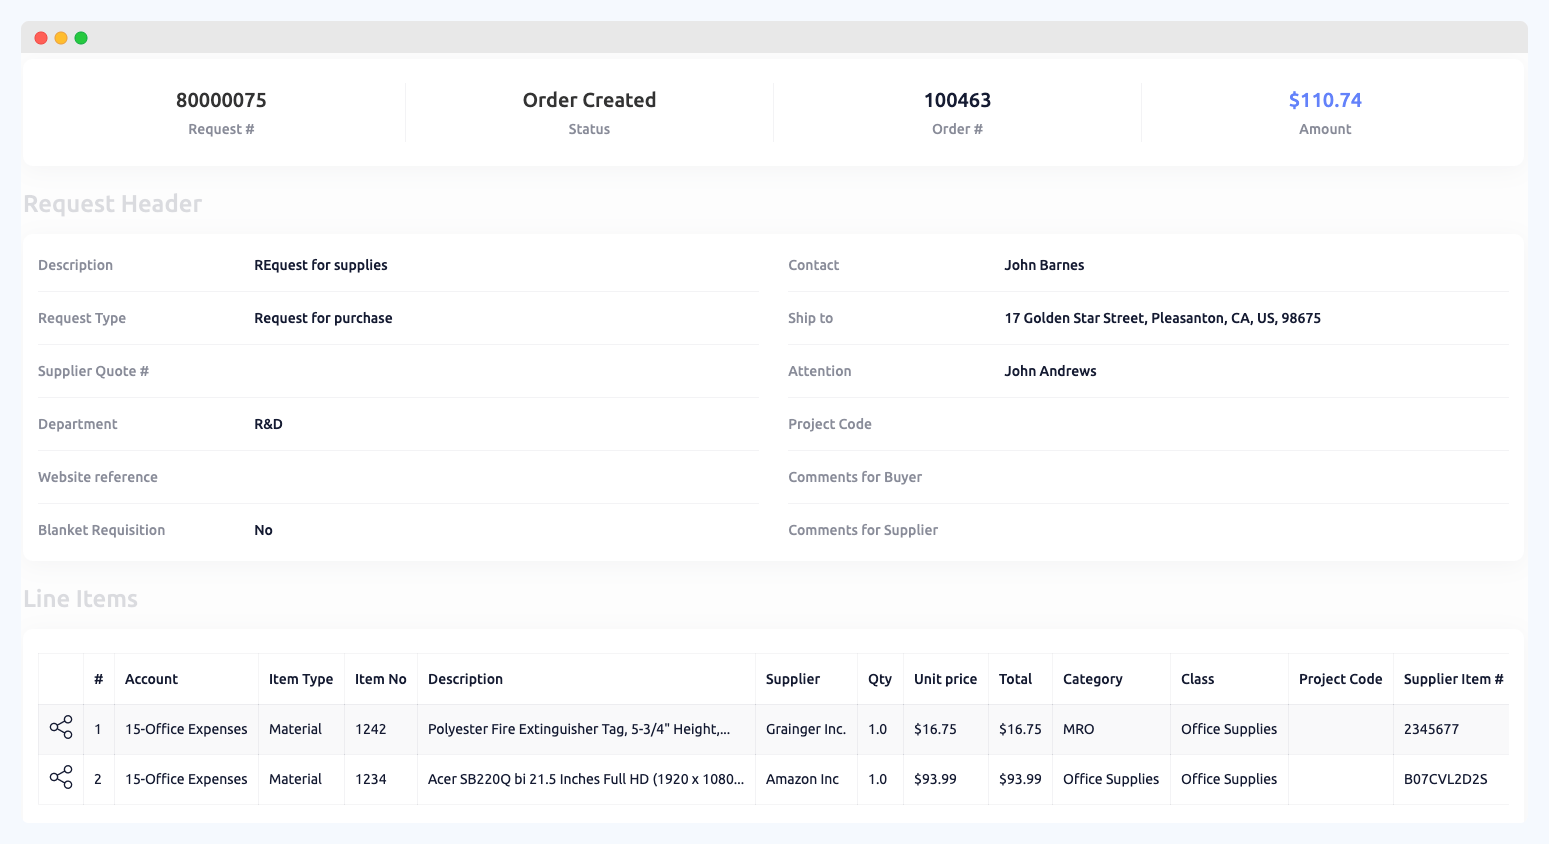Screen dimensions: 1549x844
Task: Open the Supplier Quote field
Action: (93, 371)
